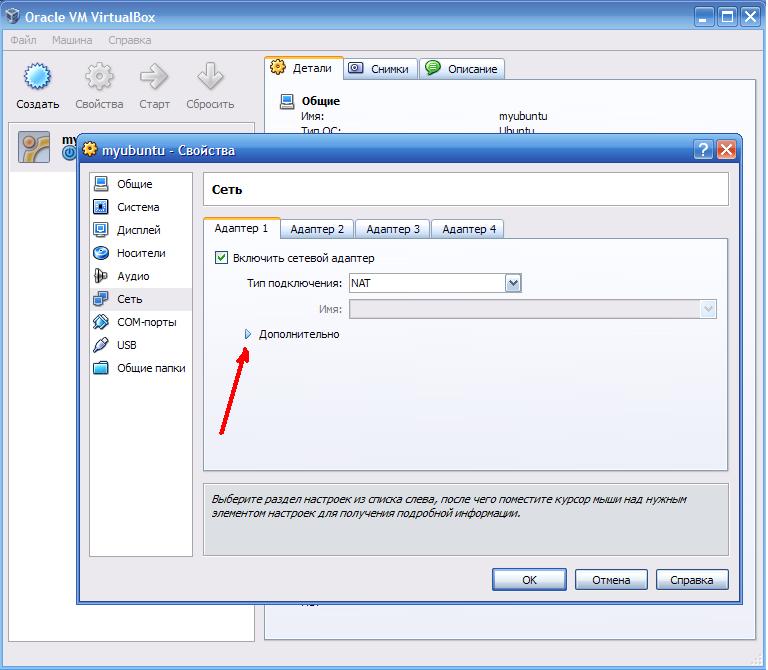Select the COM-порты connector icon

coord(101,322)
